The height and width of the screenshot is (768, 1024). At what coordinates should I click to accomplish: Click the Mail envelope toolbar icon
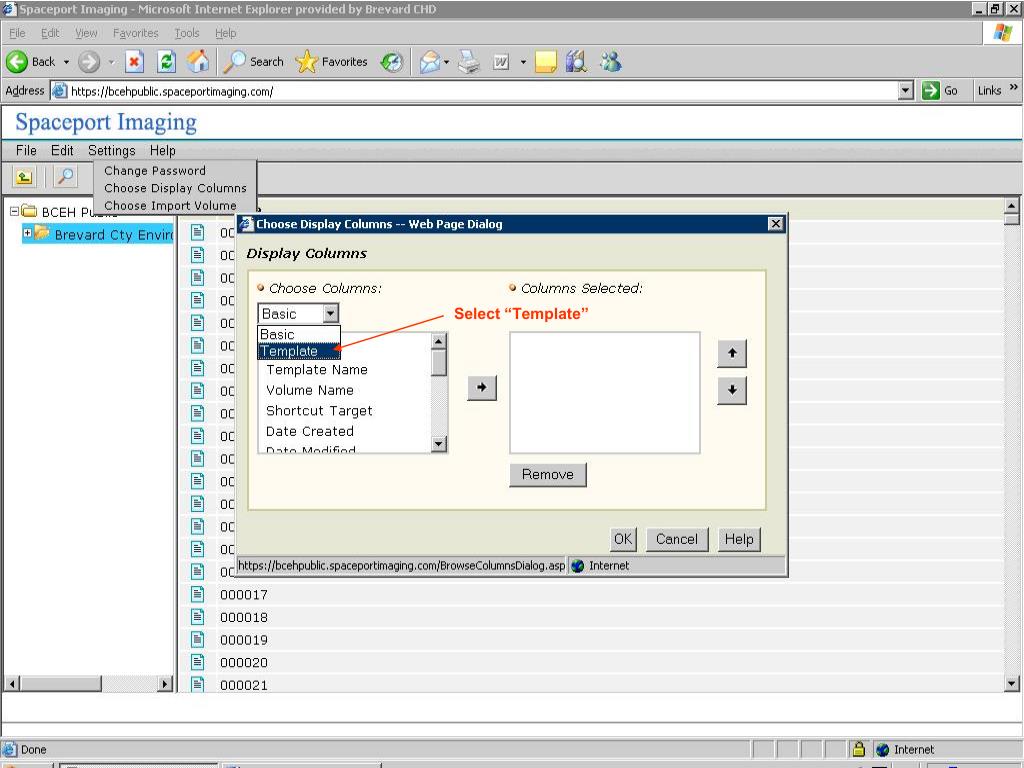[x=429, y=62]
